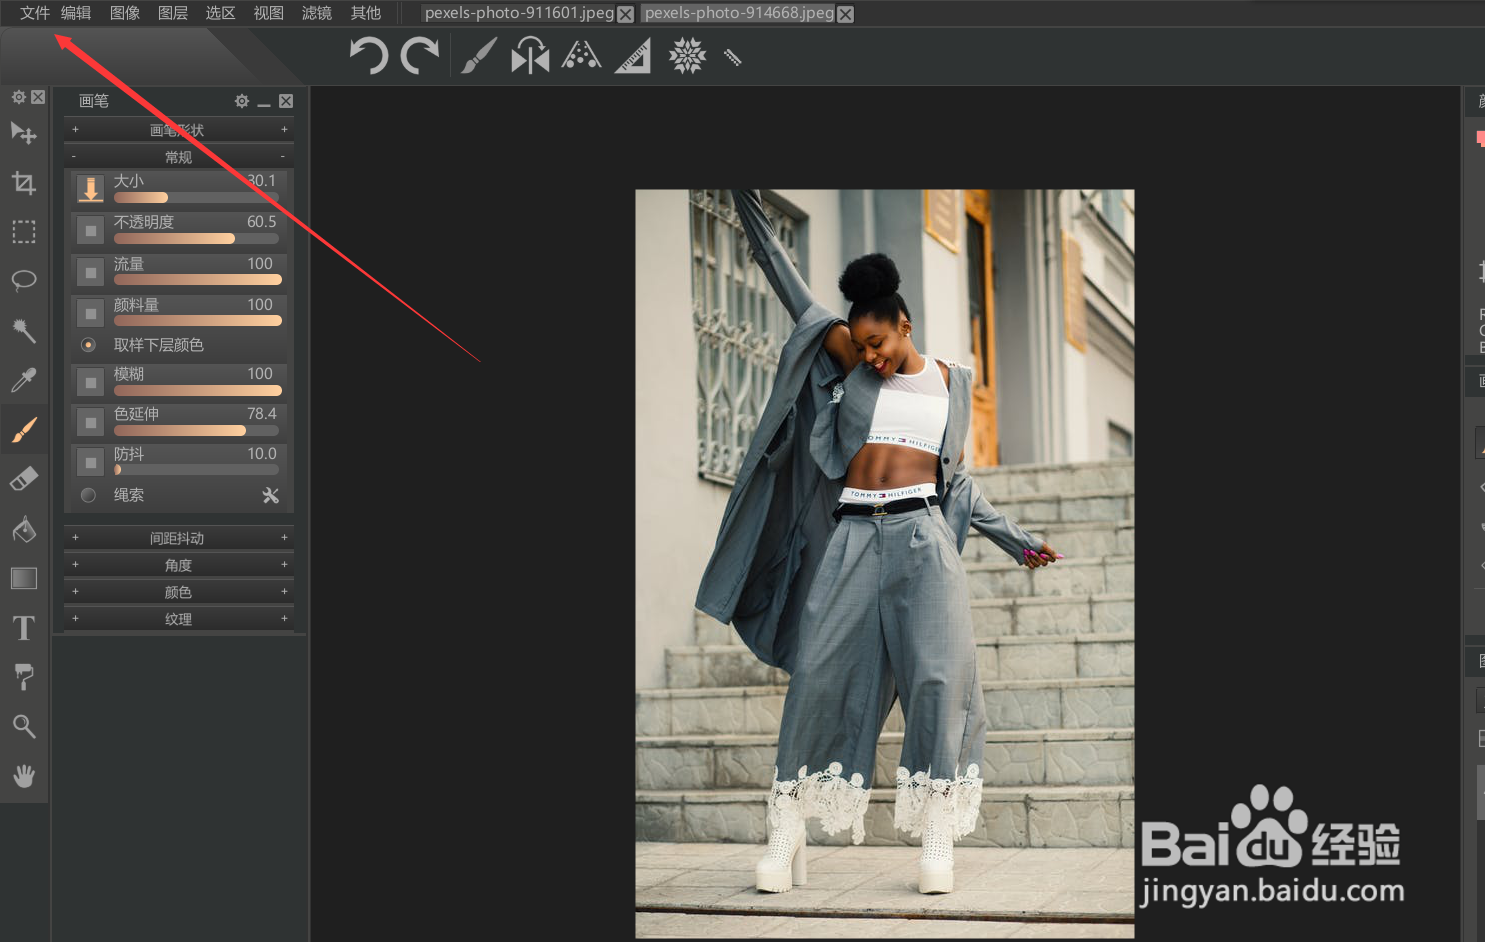Expand the 画笔形状 section
This screenshot has width=1485, height=942.
point(179,130)
